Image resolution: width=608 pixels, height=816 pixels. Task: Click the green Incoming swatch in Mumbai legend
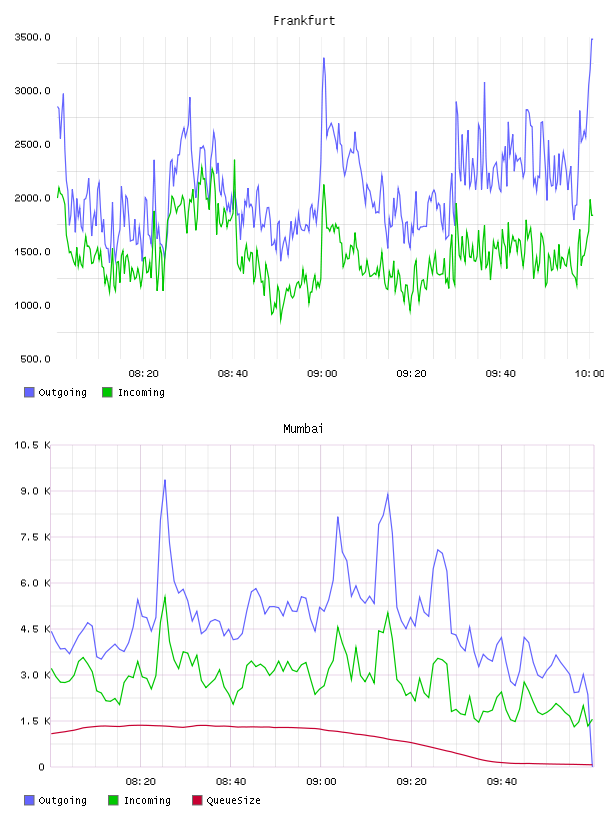click(113, 800)
